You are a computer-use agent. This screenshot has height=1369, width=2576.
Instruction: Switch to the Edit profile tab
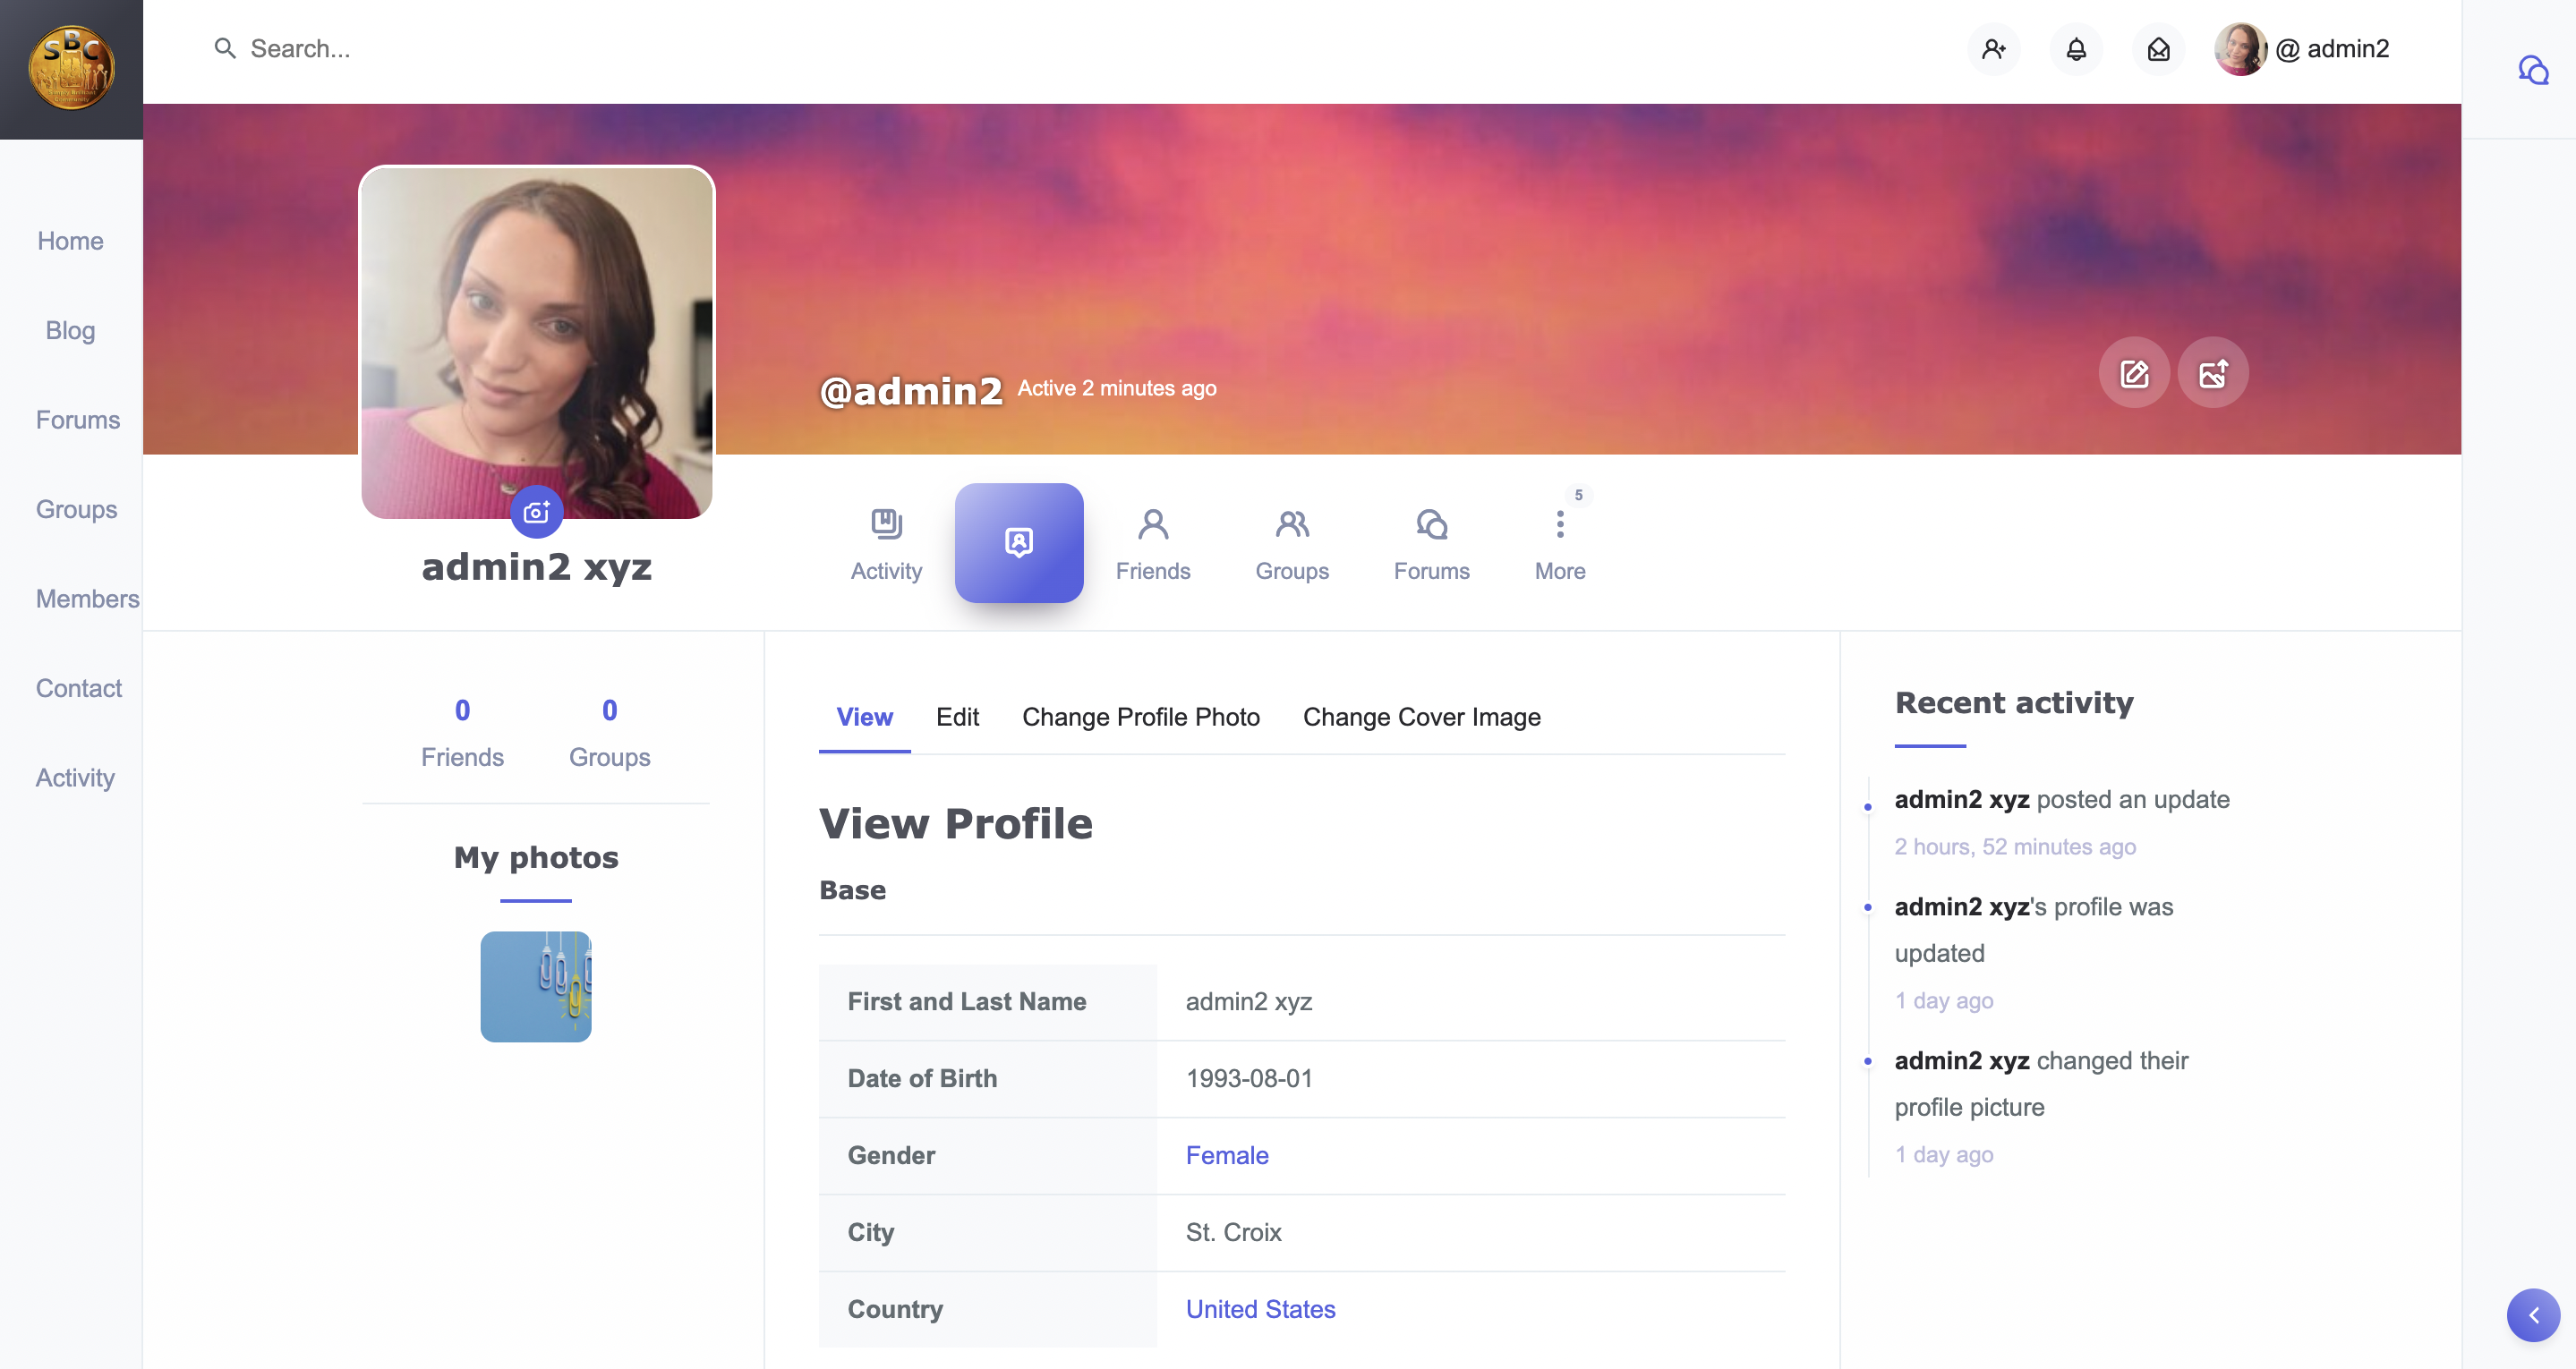pyautogui.click(x=957, y=717)
